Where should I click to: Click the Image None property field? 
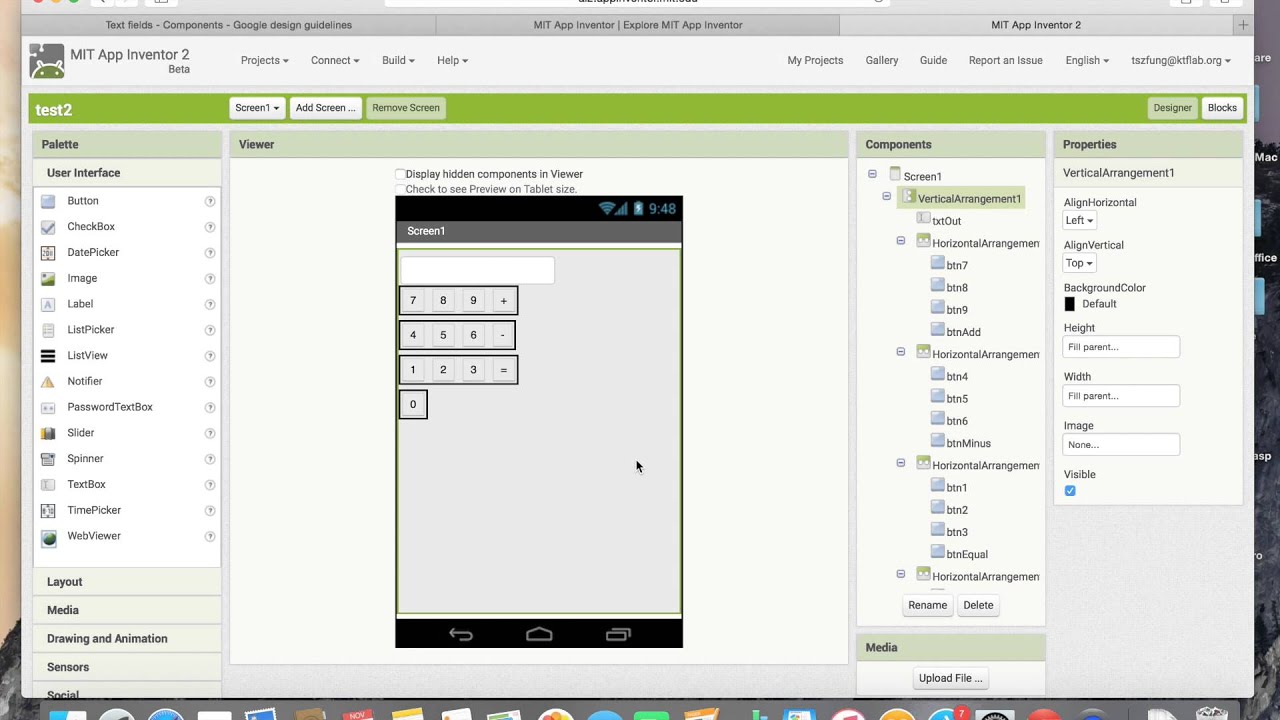(1121, 445)
